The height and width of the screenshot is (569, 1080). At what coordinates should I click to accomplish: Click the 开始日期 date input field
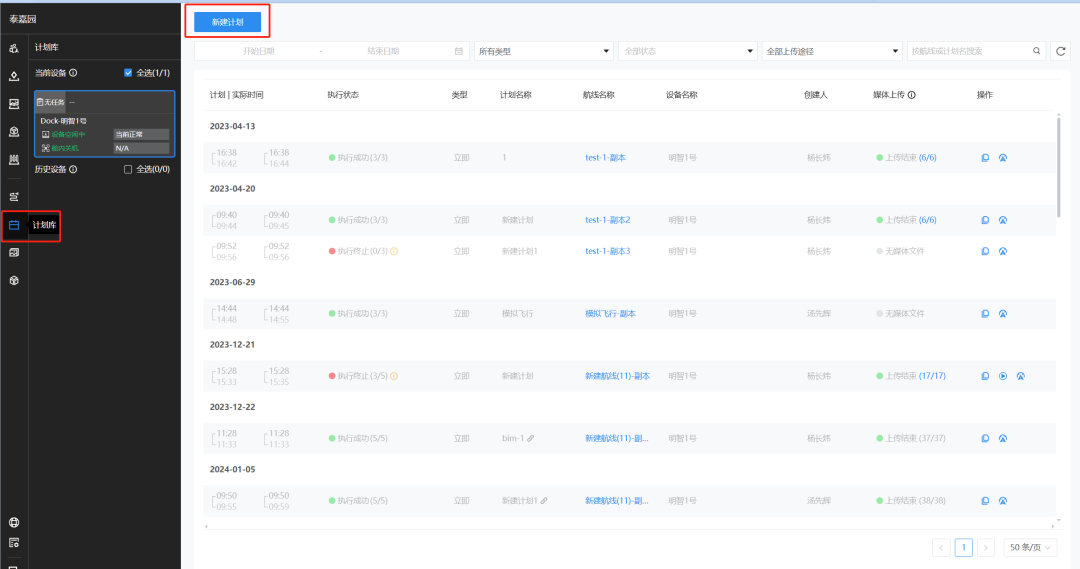point(258,51)
